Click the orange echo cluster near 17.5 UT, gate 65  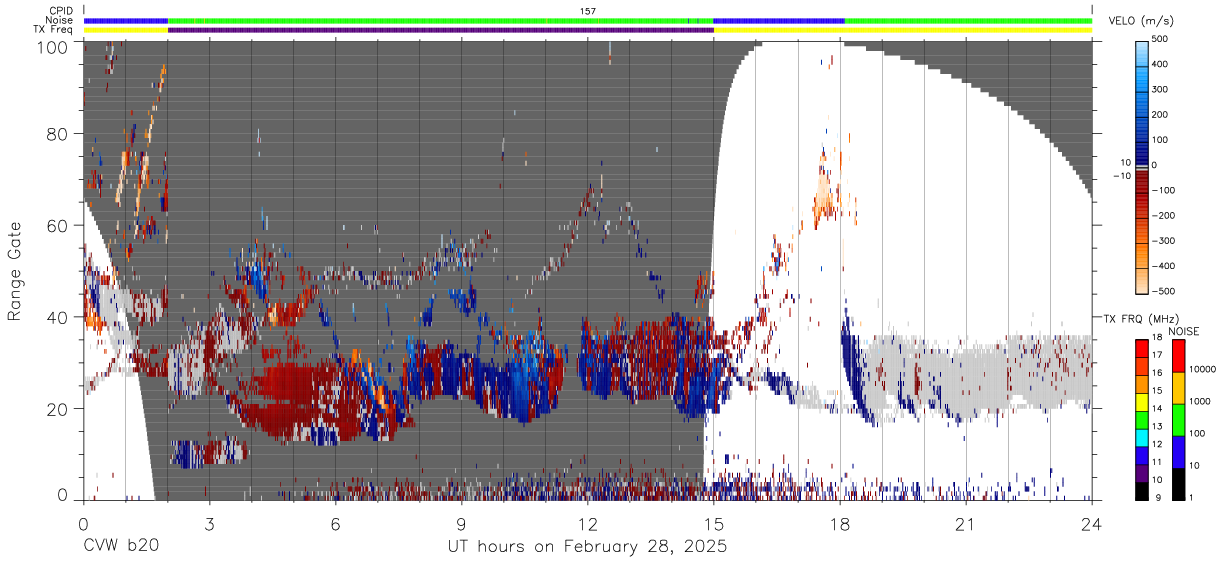[823, 198]
